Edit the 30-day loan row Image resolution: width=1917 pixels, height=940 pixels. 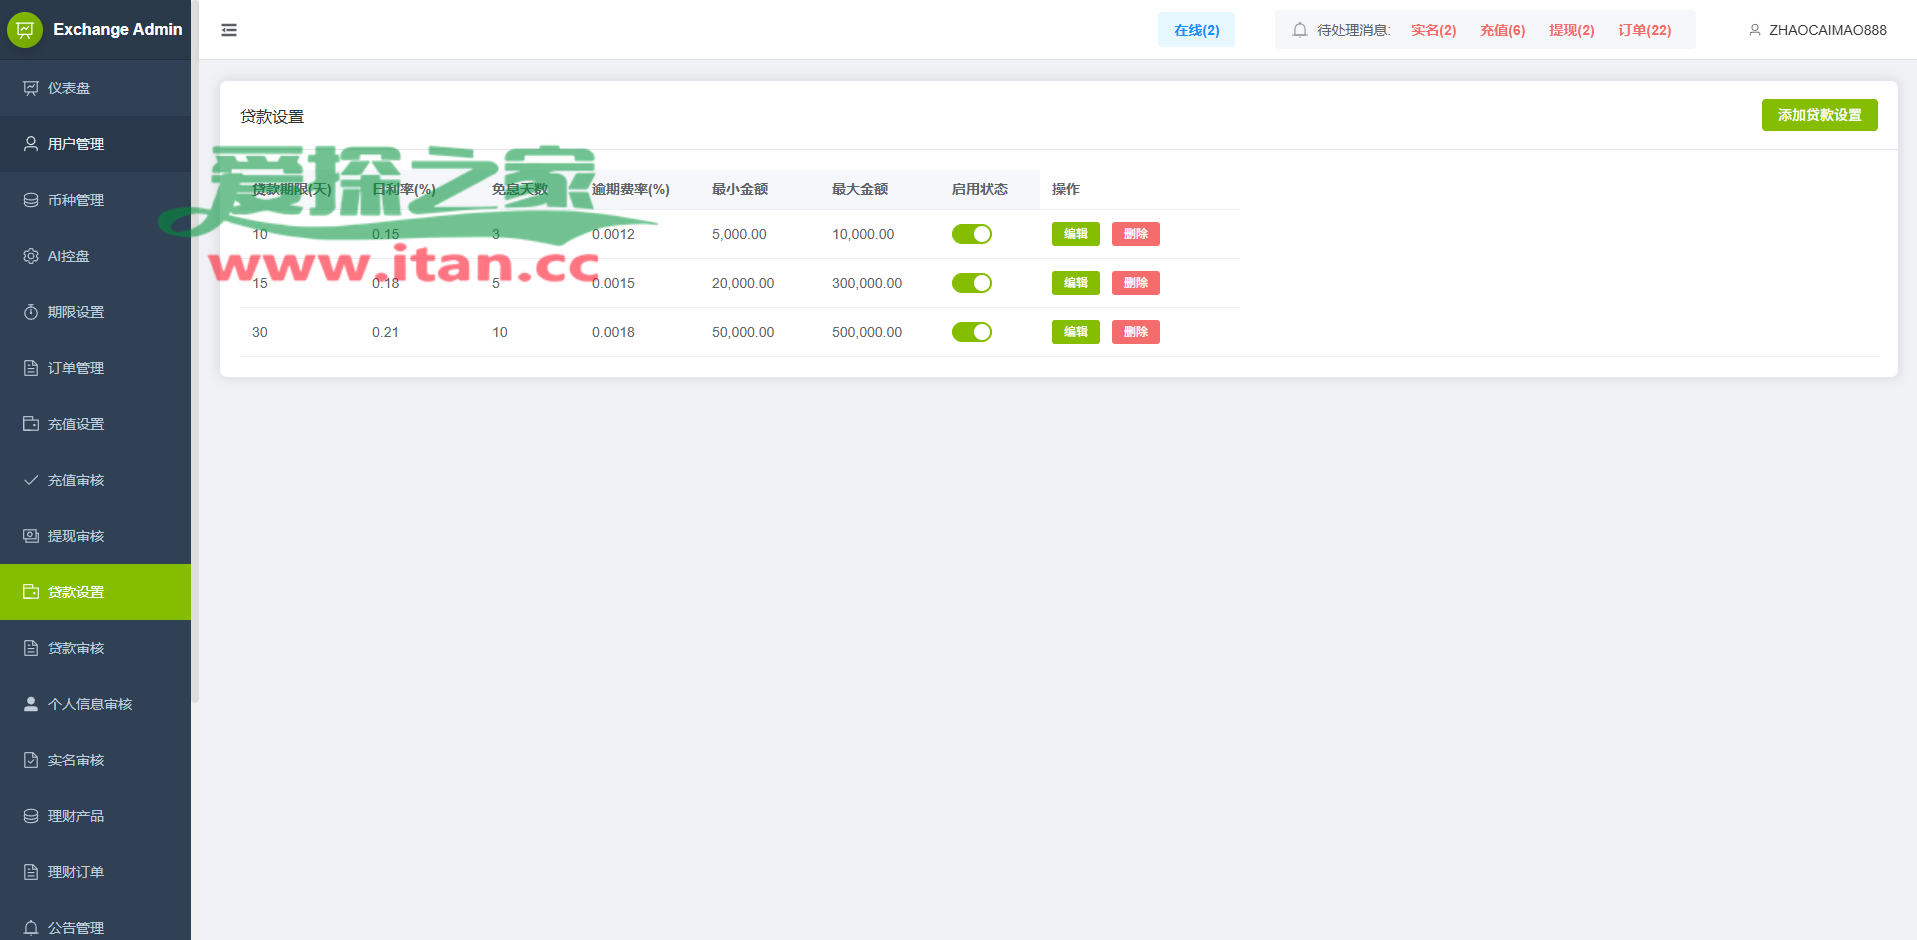1076,332
